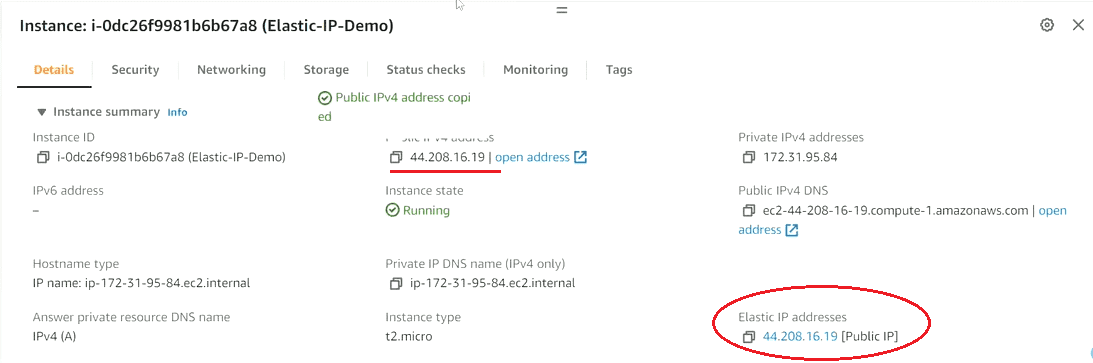This screenshot has height=363, width=1093.
Task: Click the Info link next to Instance summary
Action: 177,112
